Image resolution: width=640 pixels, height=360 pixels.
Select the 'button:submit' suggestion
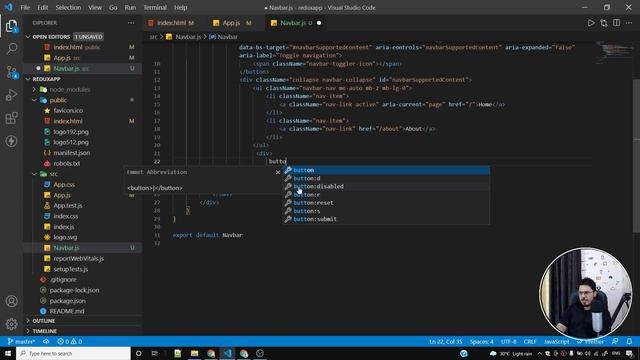[x=386, y=219]
